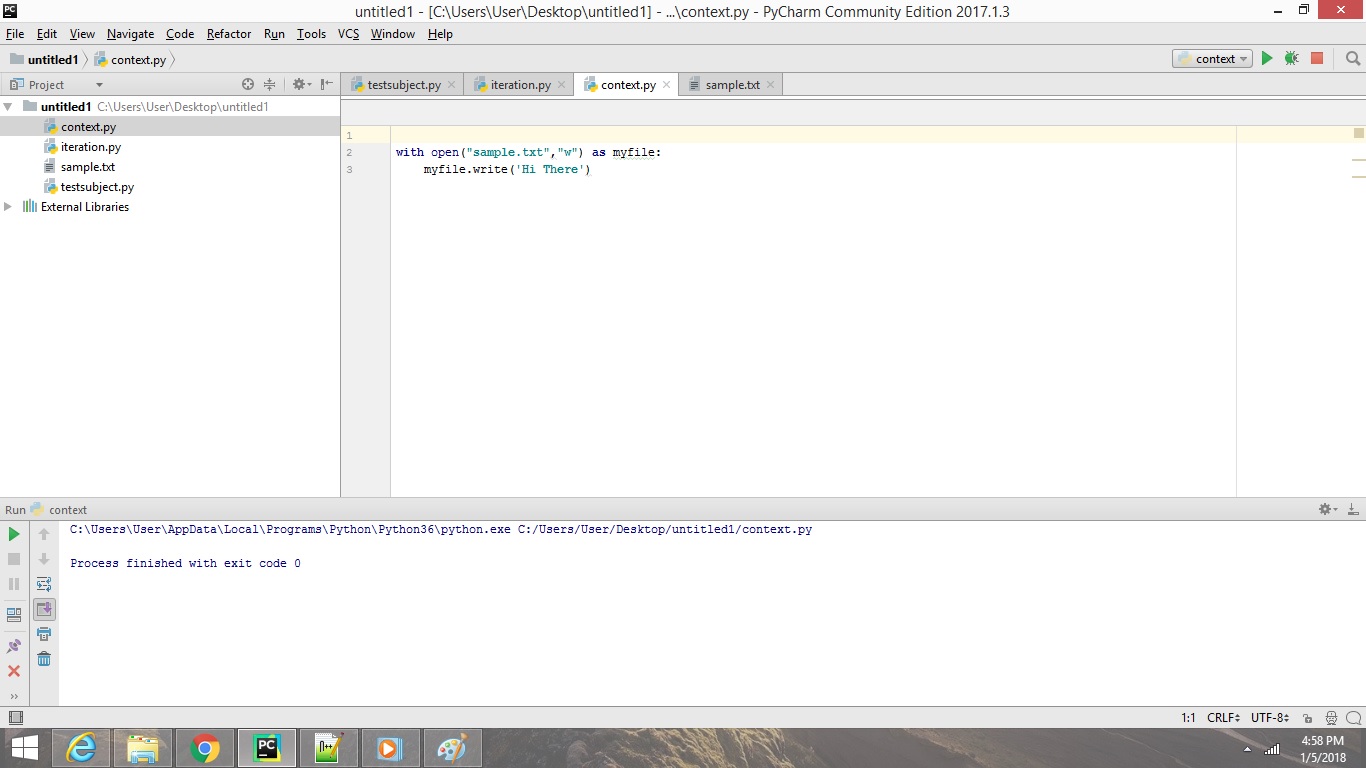
Task: Open the Refactor menu
Action: point(229,34)
